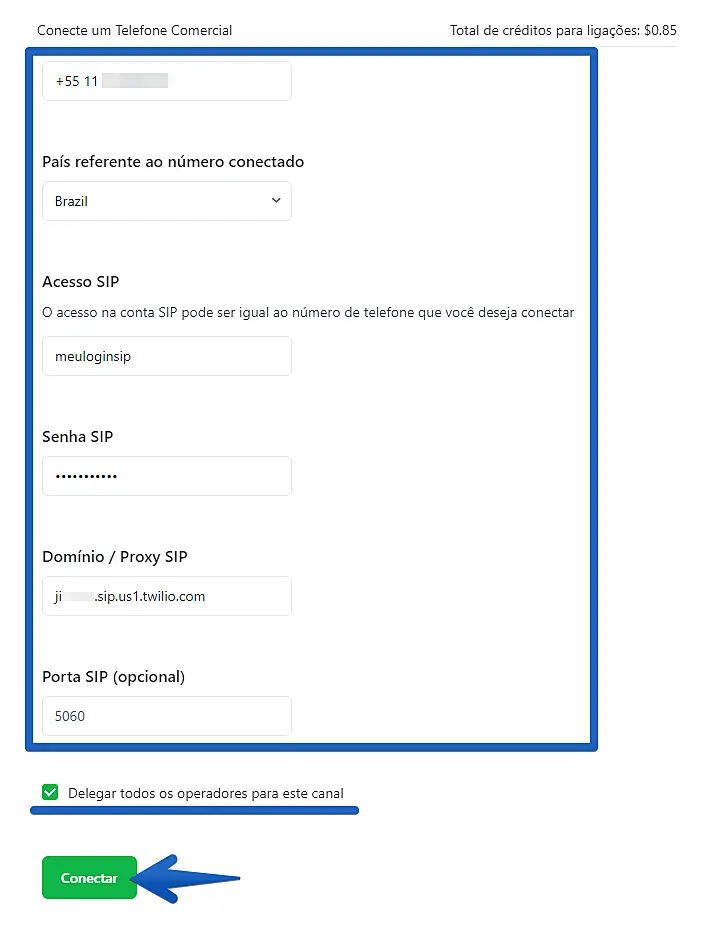Toggle the Delegar todos os operadores checkbox
Screen dimensions: 720x928
coord(50,793)
